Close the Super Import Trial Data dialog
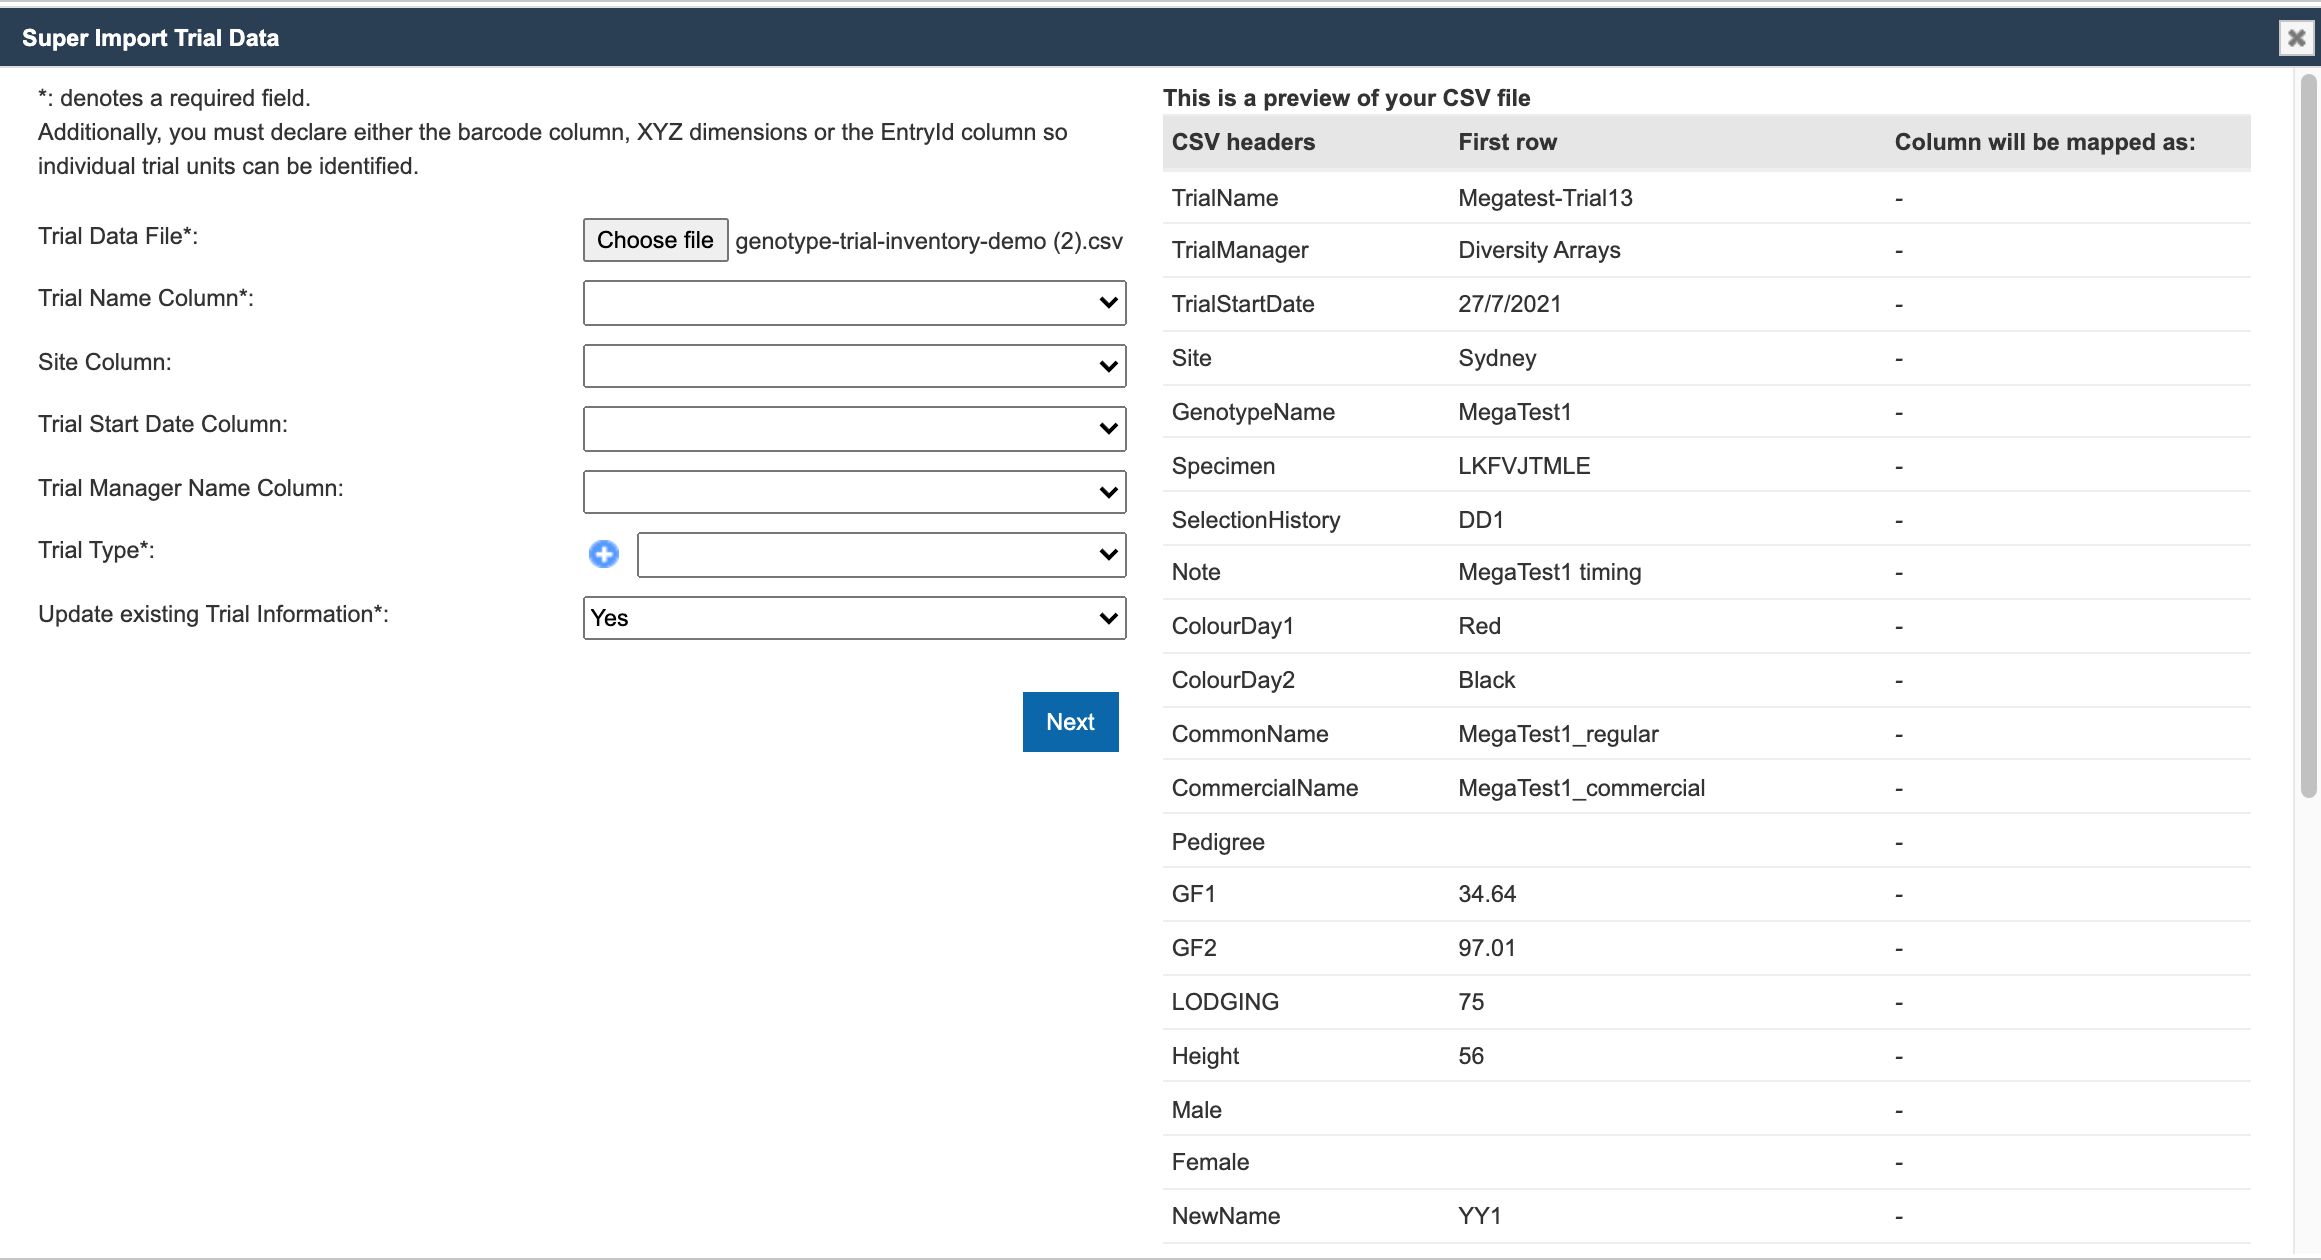Screen dimensions: 2321x1260 point(2294,38)
